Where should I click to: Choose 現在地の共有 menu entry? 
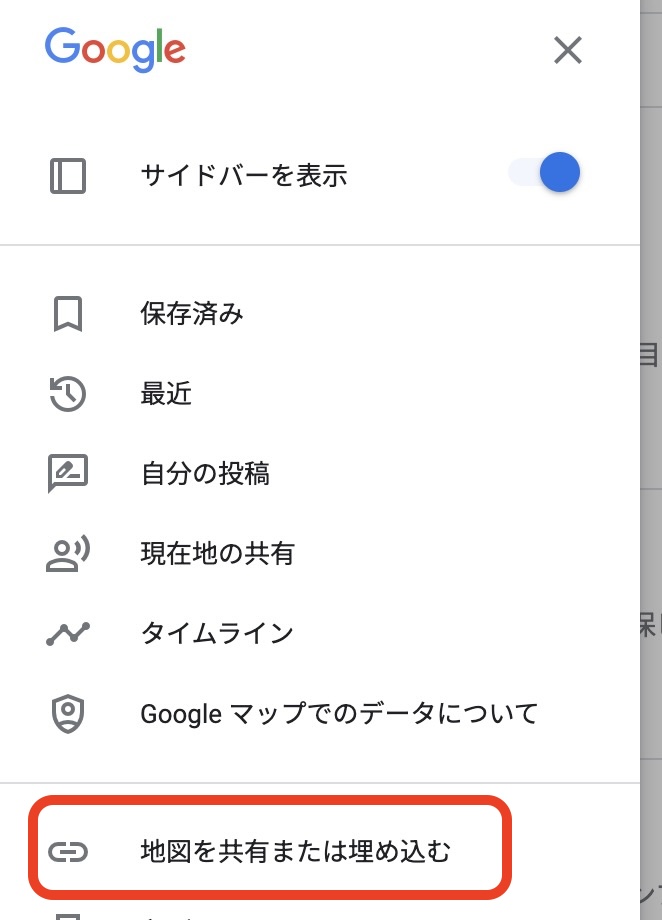point(217,553)
